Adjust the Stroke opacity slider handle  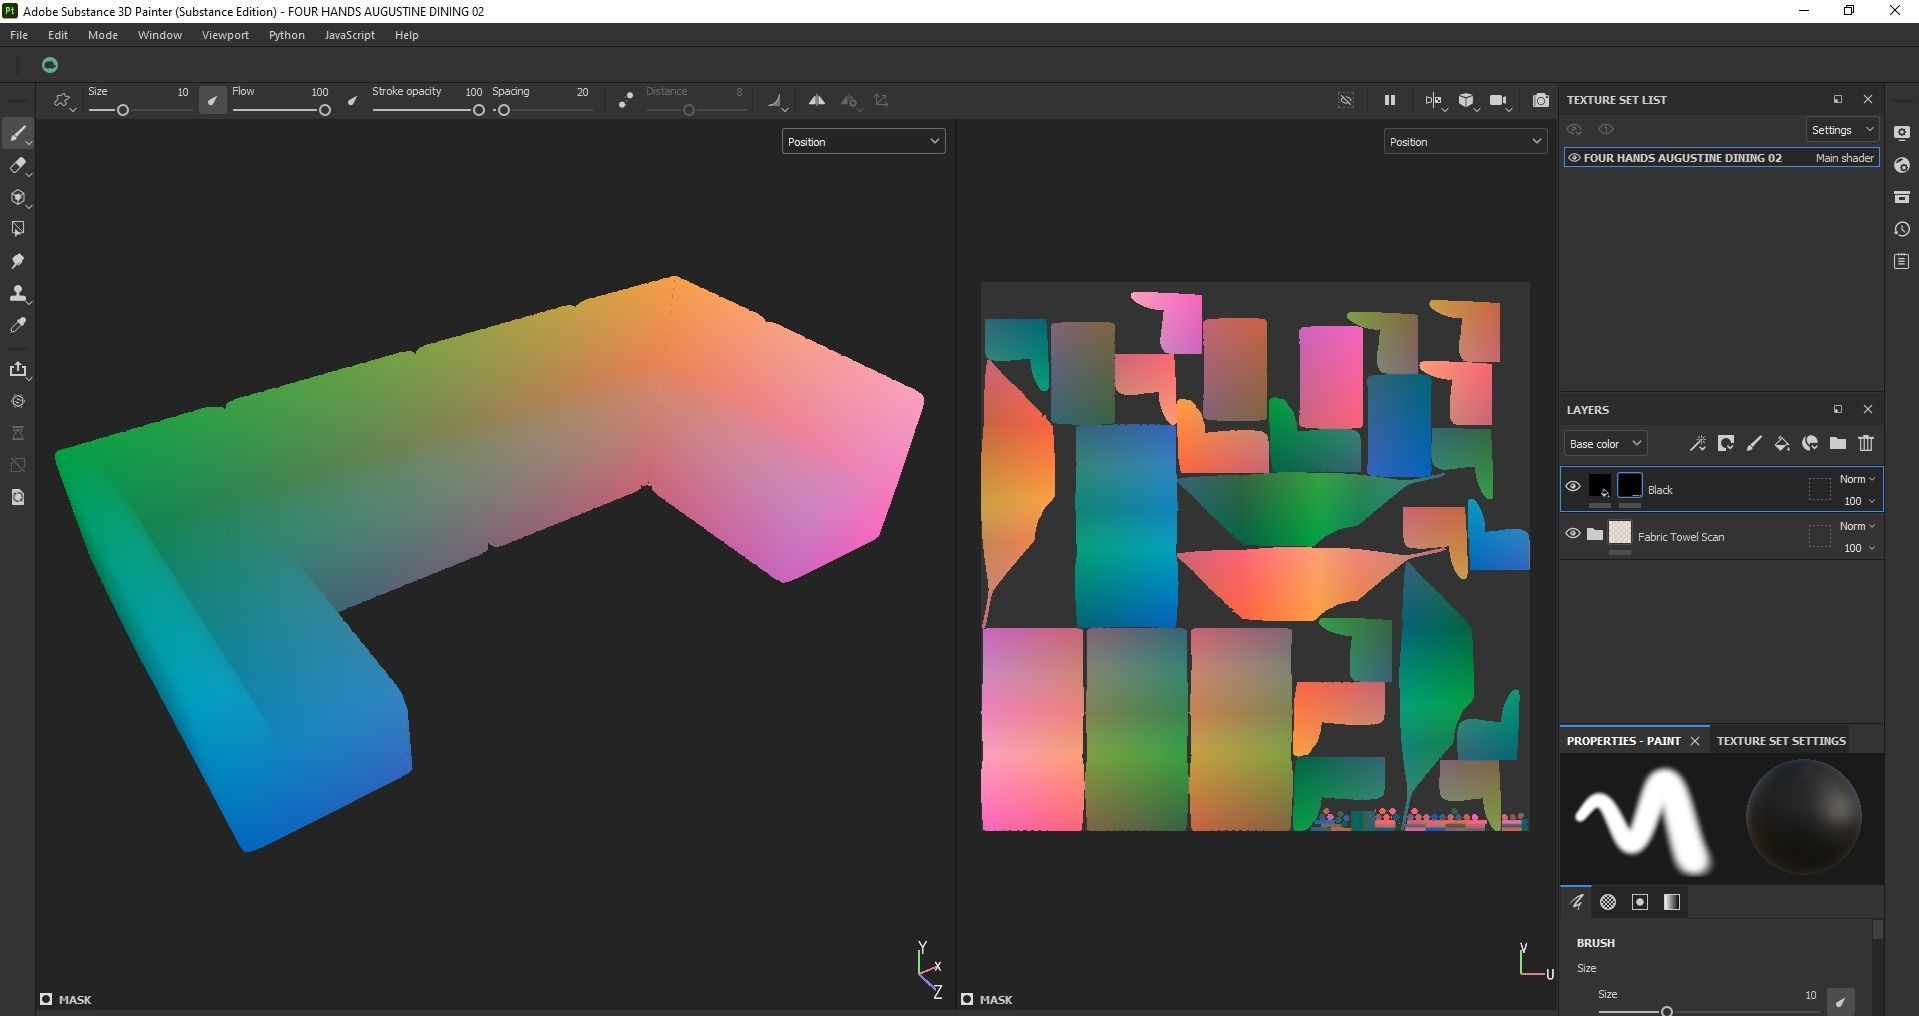click(x=479, y=110)
